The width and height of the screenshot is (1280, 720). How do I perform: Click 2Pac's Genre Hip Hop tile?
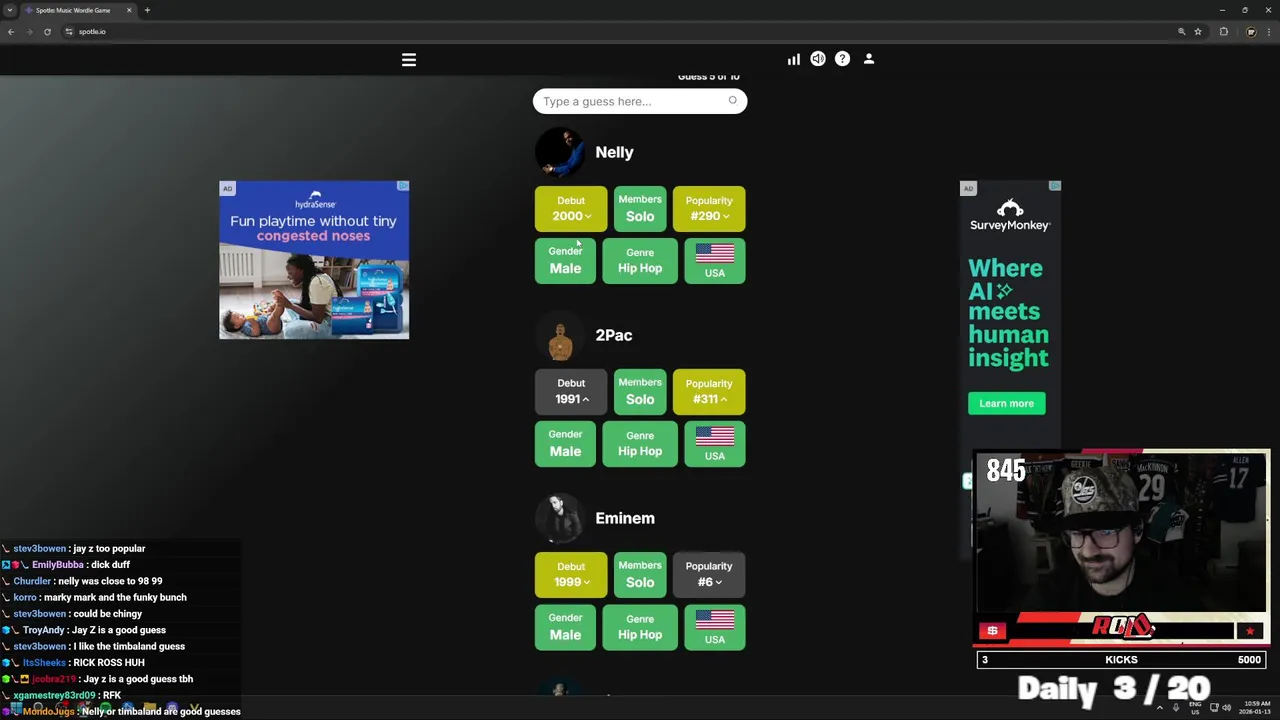(640, 444)
